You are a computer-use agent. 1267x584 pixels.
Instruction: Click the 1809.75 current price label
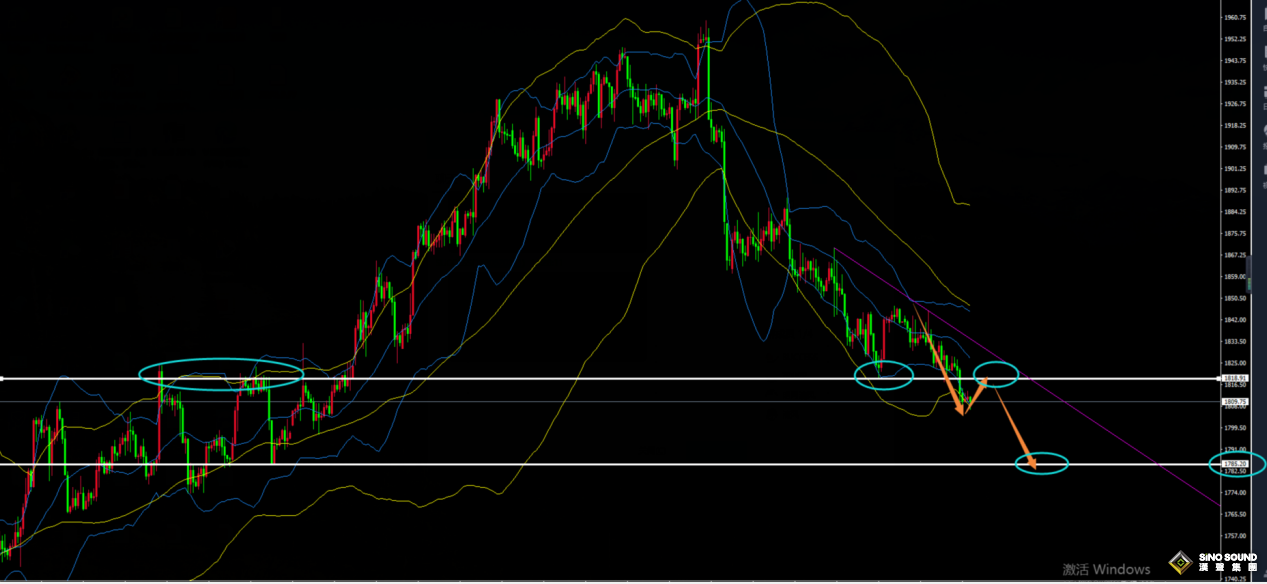click(1233, 401)
